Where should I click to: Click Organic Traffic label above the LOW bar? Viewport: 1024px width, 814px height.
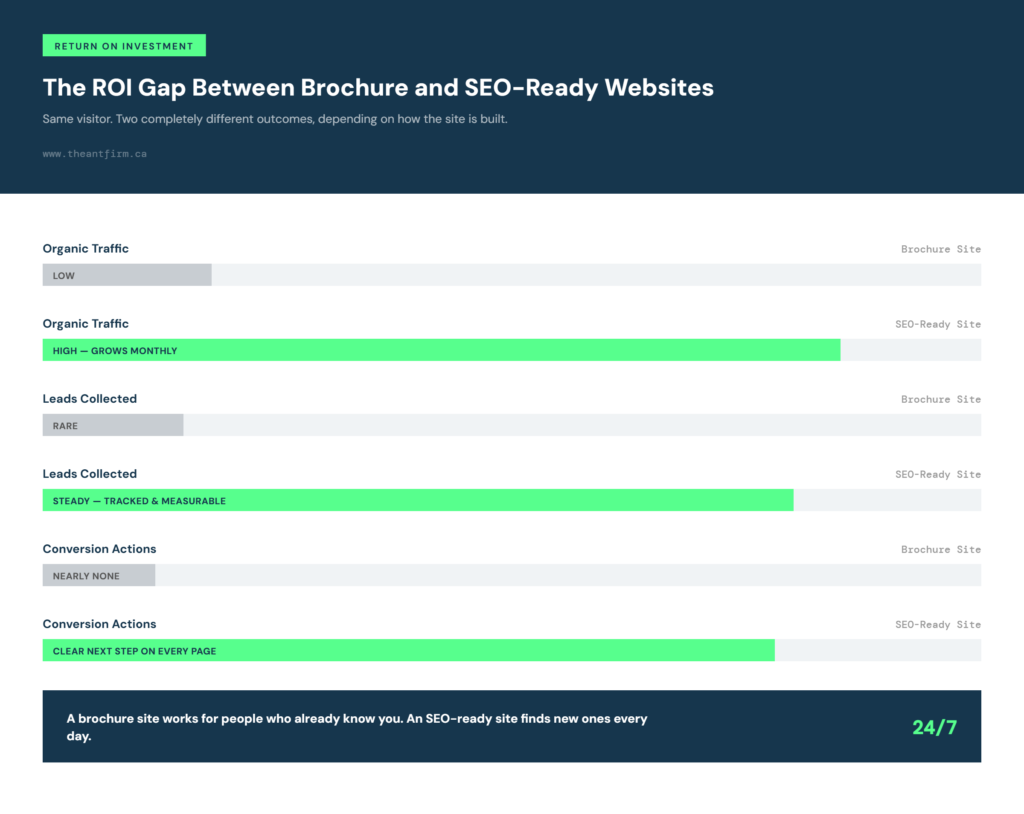tap(86, 249)
